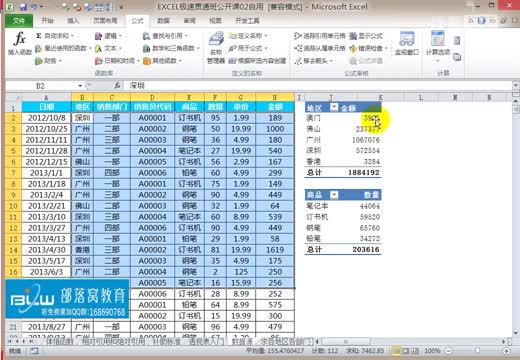Open the region filter in pivot table header
Viewport: 520px width, 360px height.
(334, 107)
